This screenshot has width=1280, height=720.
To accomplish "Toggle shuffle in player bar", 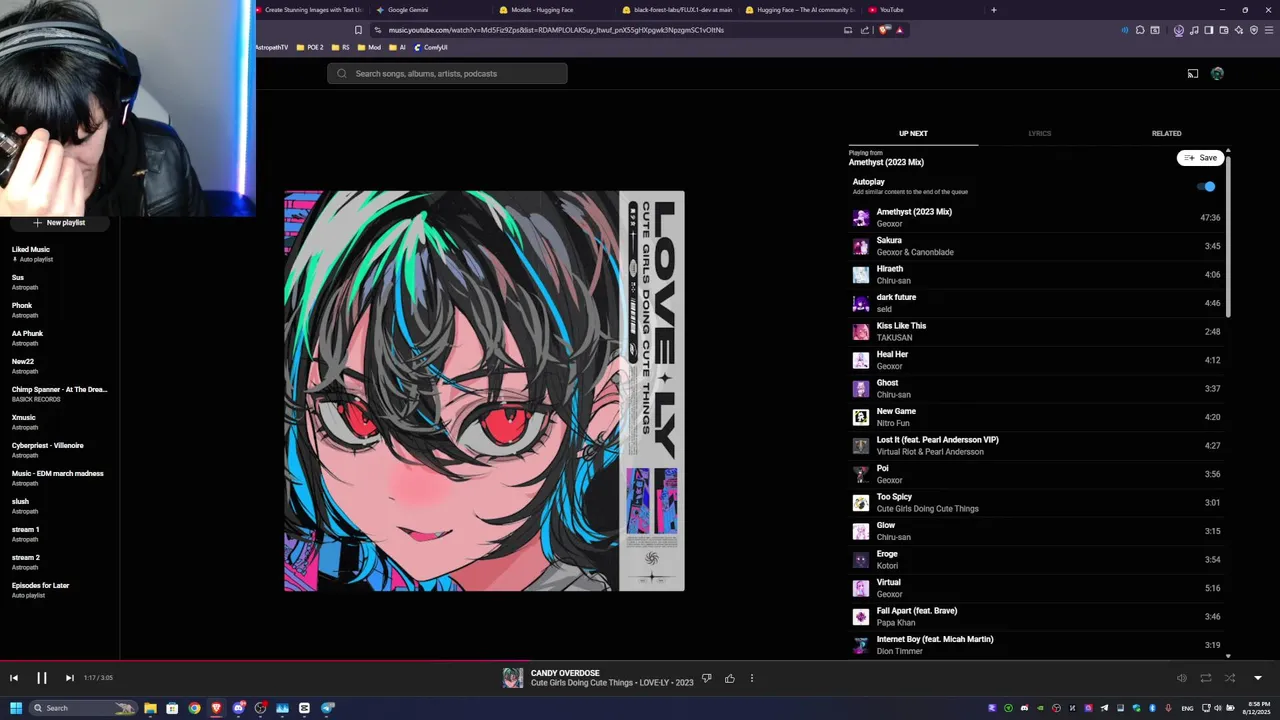I will pyautogui.click(x=1230, y=678).
